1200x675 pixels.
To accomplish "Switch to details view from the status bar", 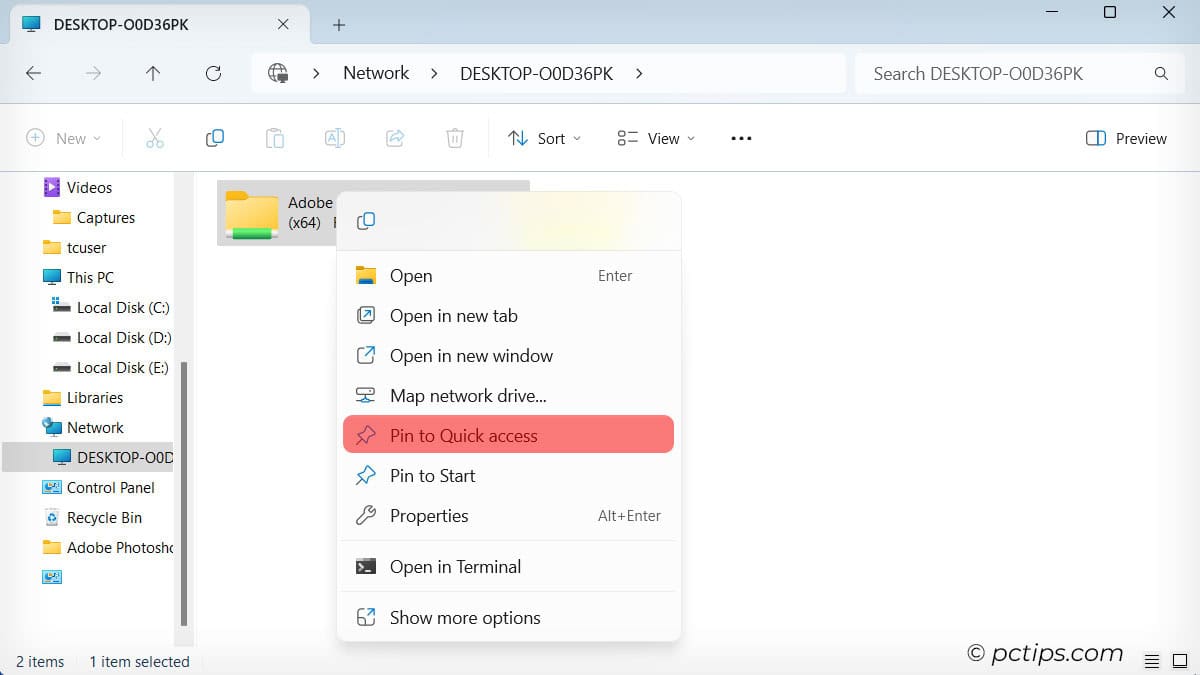I will tap(1151, 661).
